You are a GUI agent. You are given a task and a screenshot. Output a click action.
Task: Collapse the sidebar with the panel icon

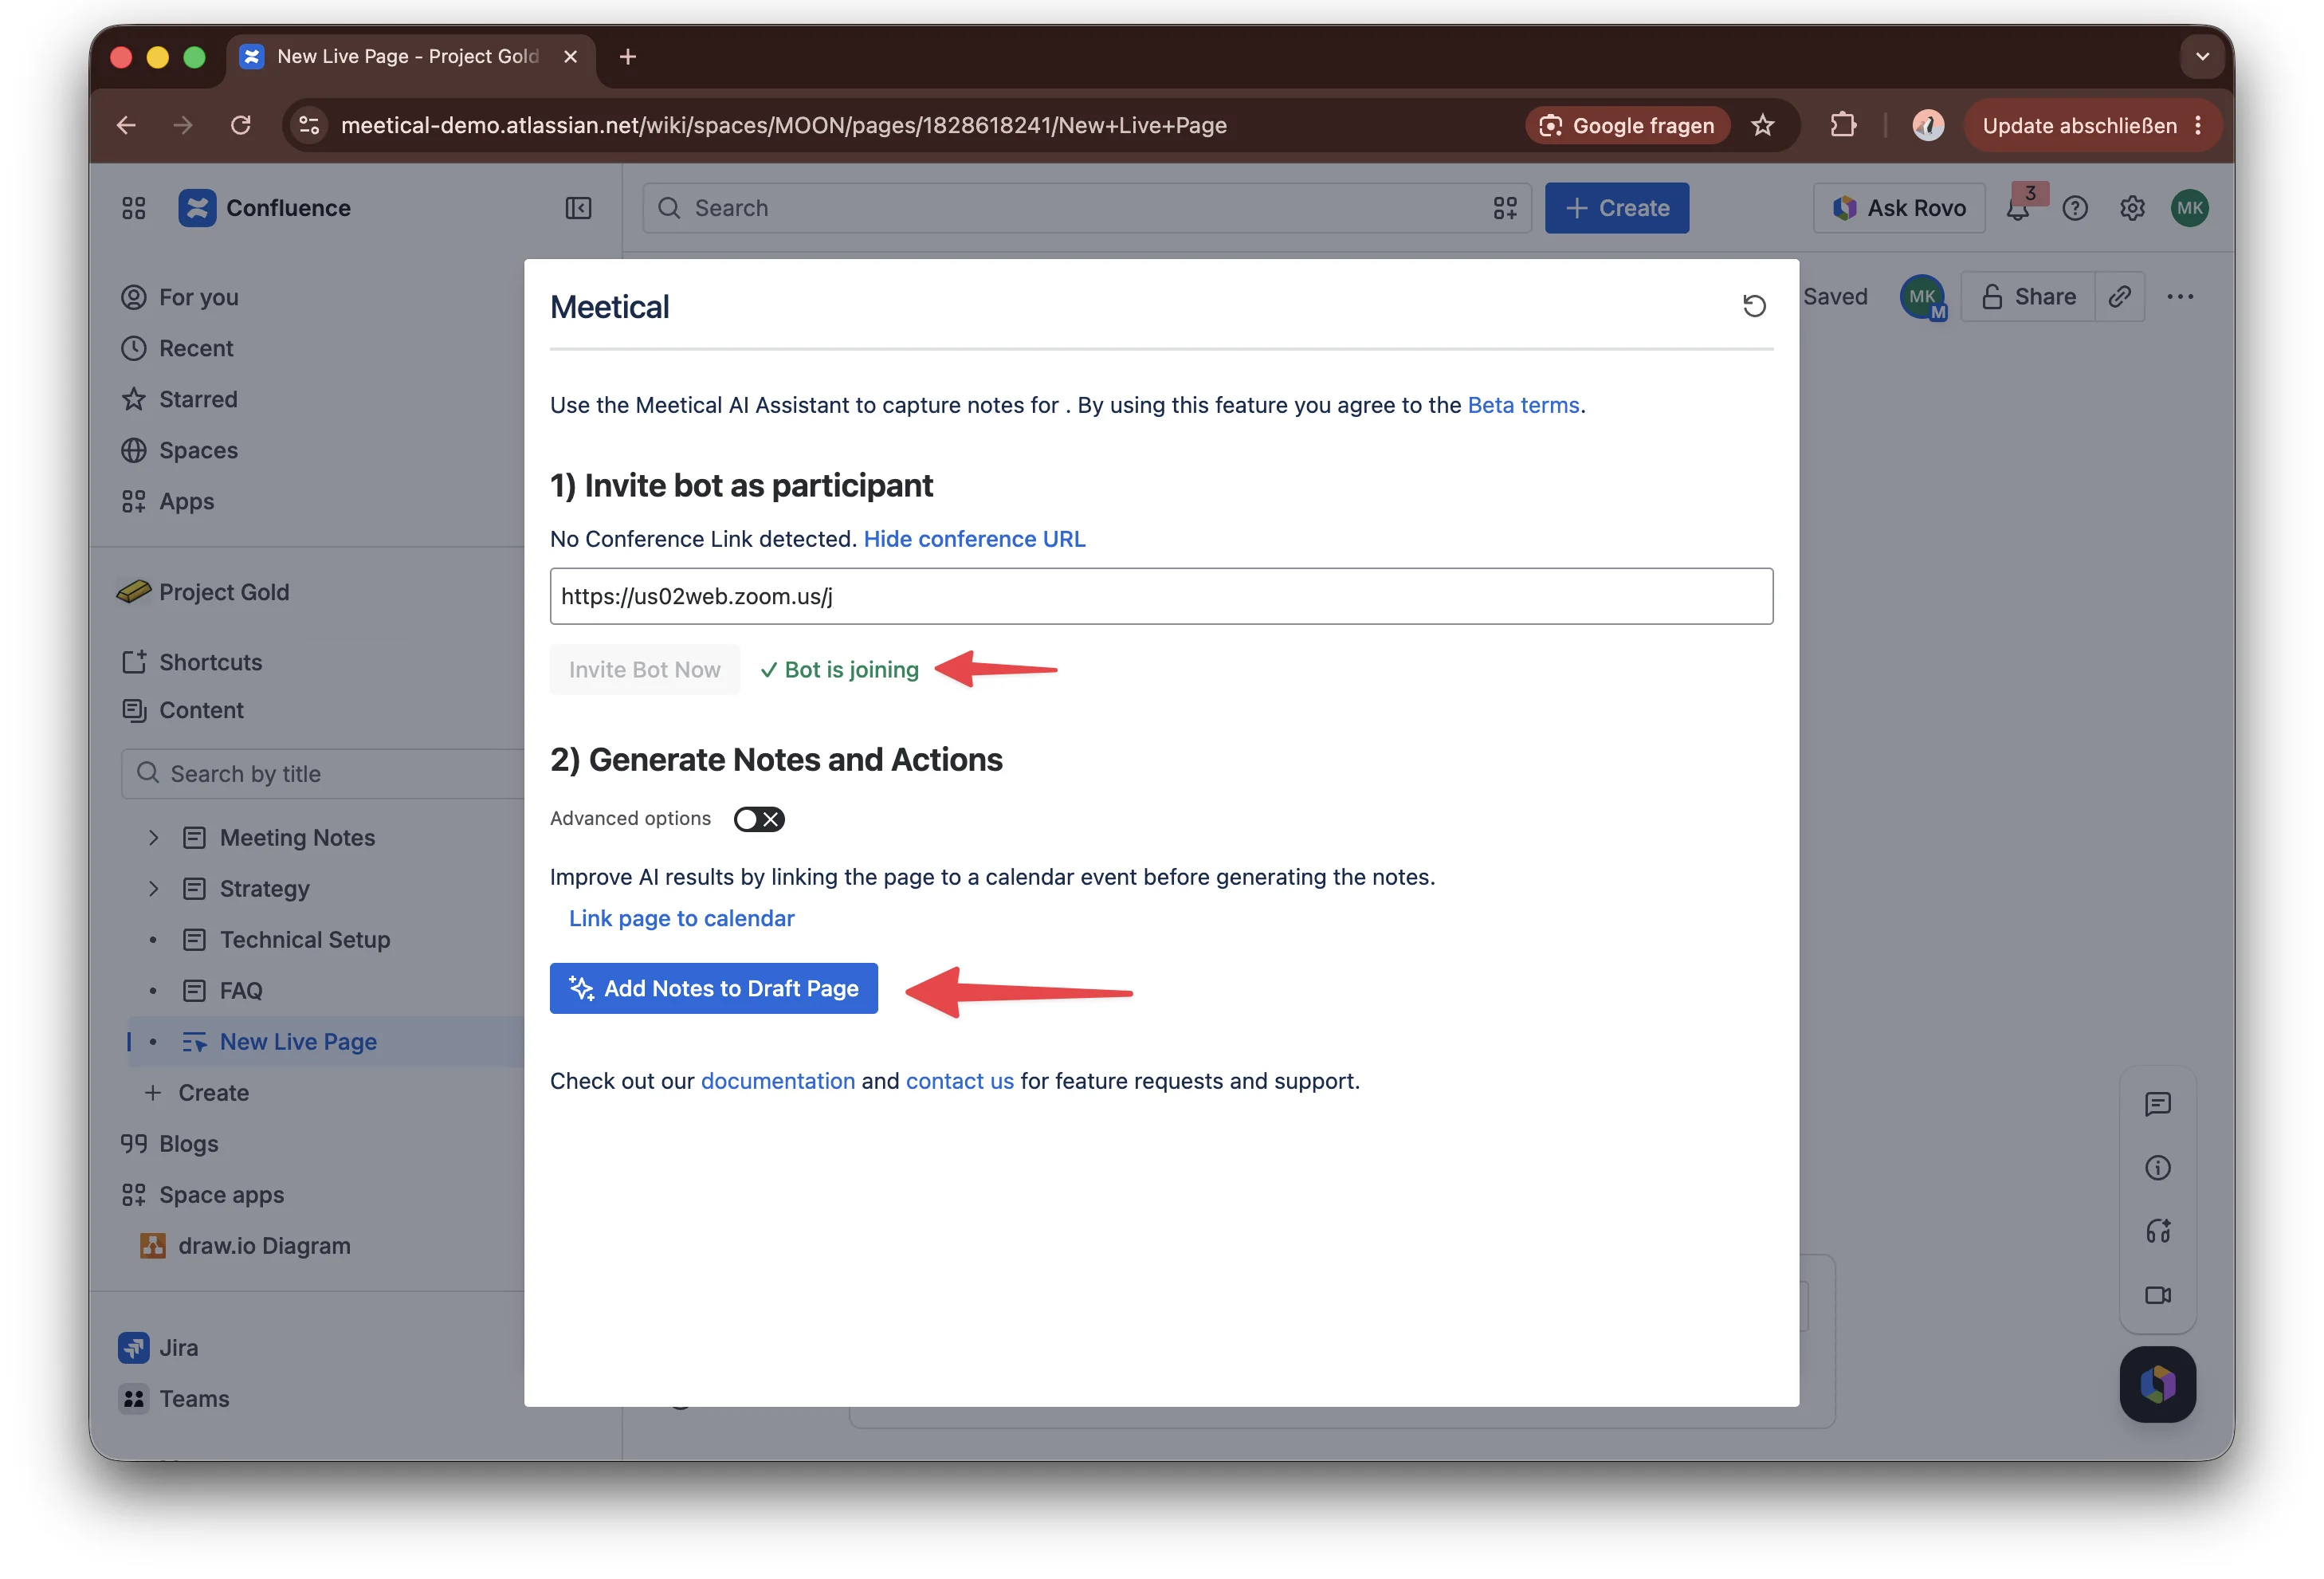578,208
